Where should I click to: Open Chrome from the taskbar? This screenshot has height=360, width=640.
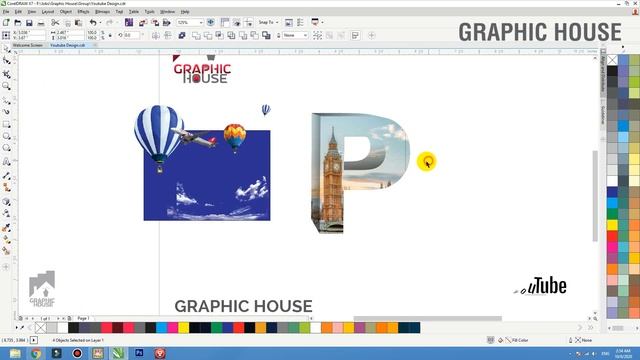pyautogui.click(x=36, y=353)
